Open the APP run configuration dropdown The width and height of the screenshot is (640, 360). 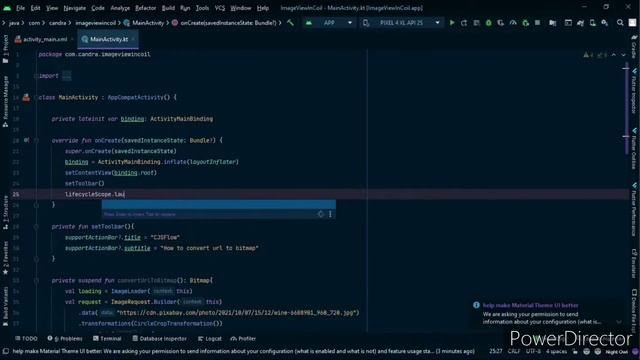click(x=329, y=23)
